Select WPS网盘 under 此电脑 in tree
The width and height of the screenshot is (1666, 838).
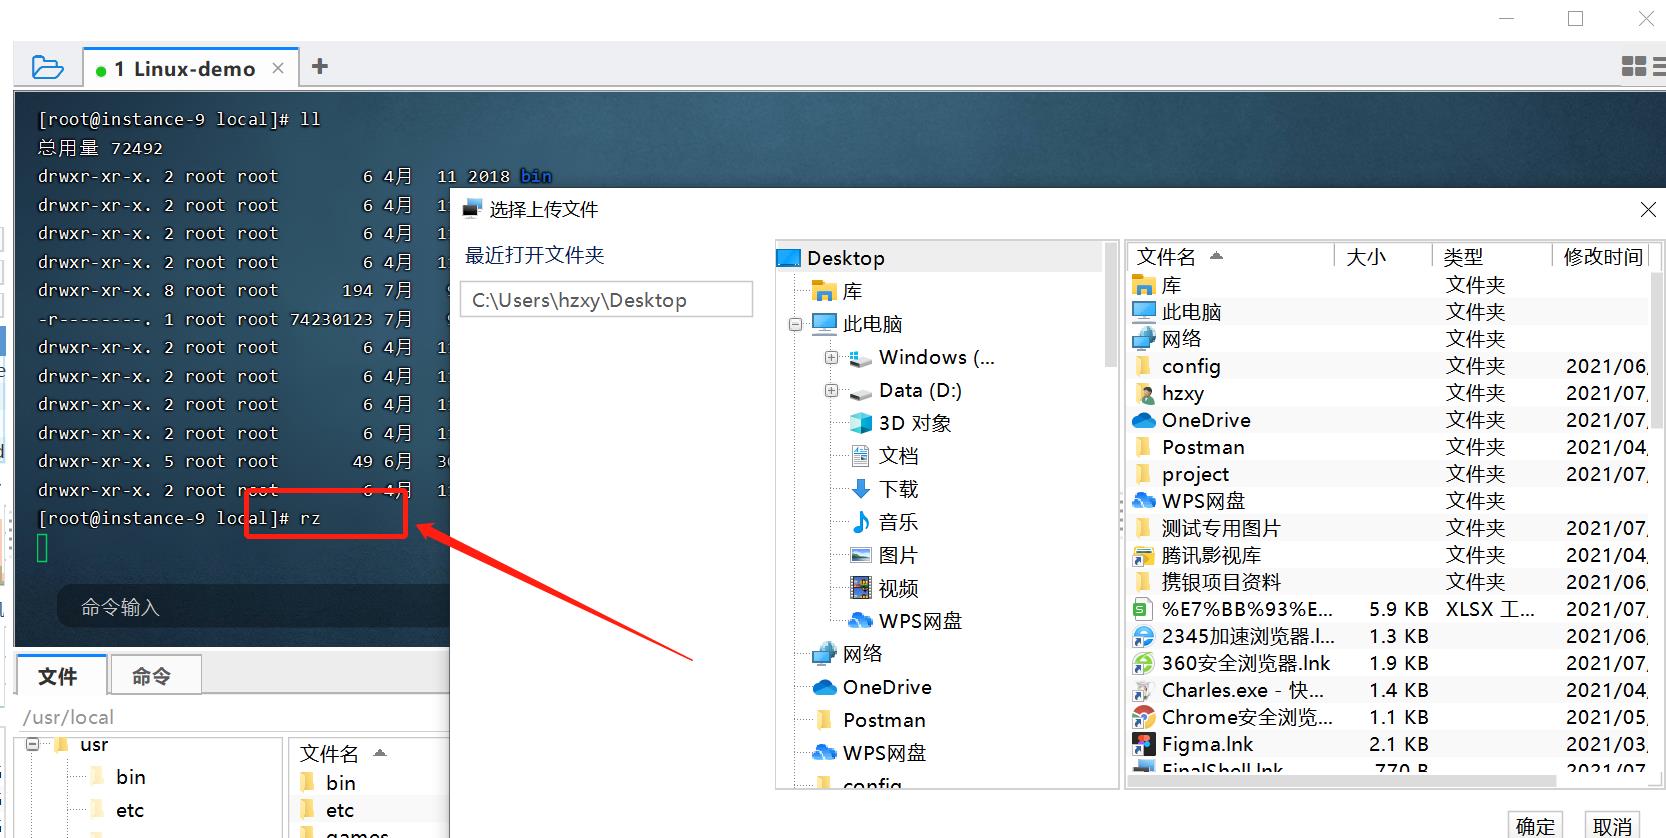tap(919, 621)
